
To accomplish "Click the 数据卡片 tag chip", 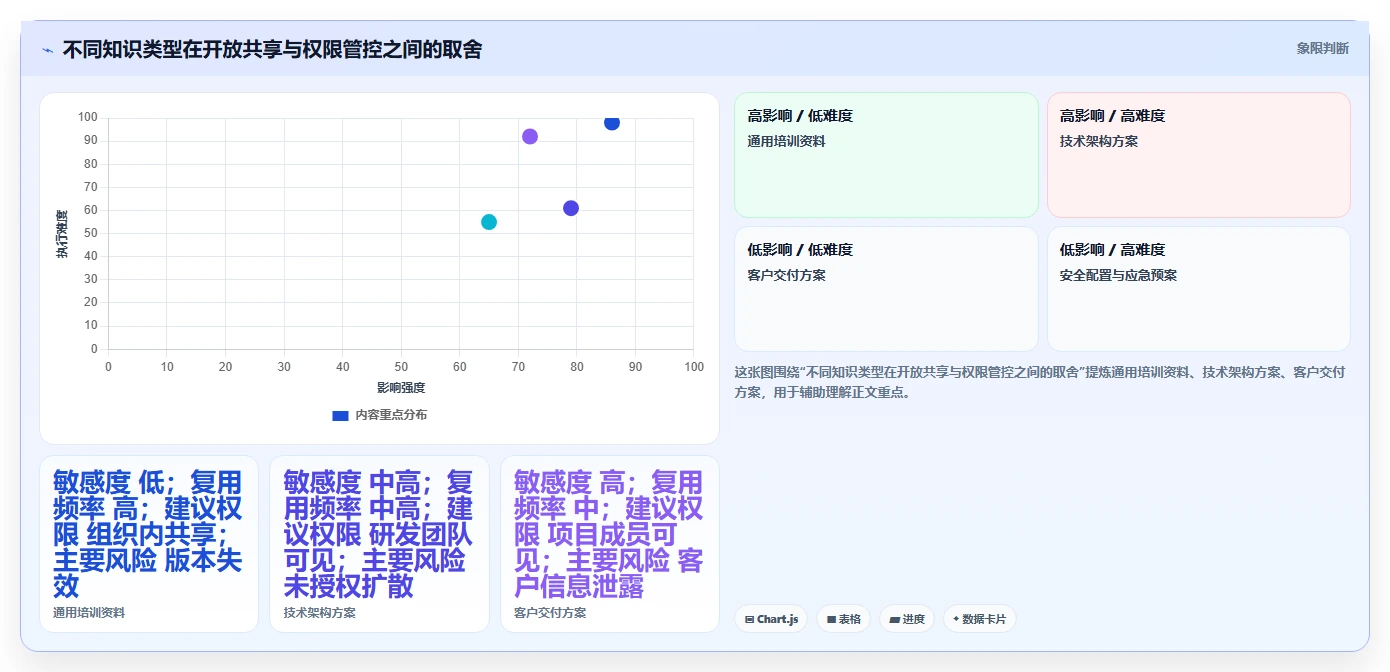I will tap(980, 619).
